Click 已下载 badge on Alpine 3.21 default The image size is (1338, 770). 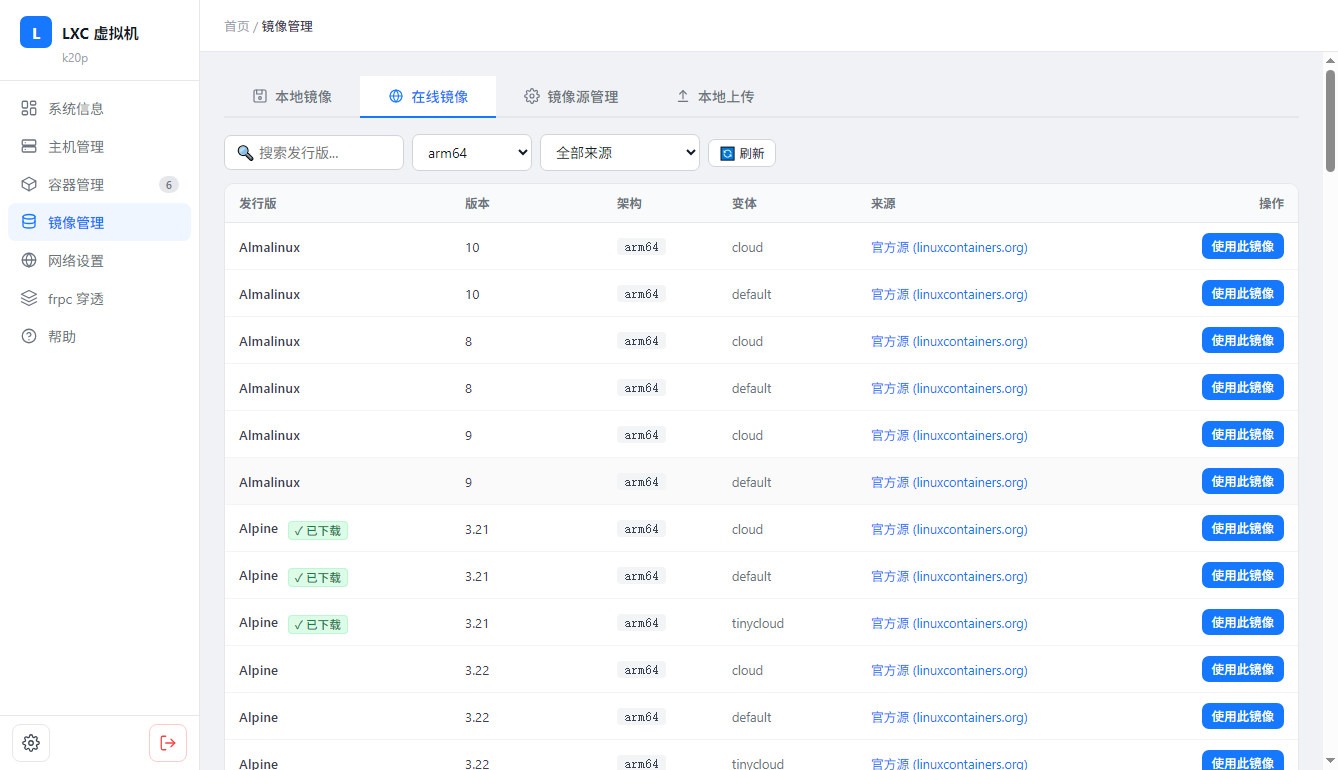click(318, 577)
